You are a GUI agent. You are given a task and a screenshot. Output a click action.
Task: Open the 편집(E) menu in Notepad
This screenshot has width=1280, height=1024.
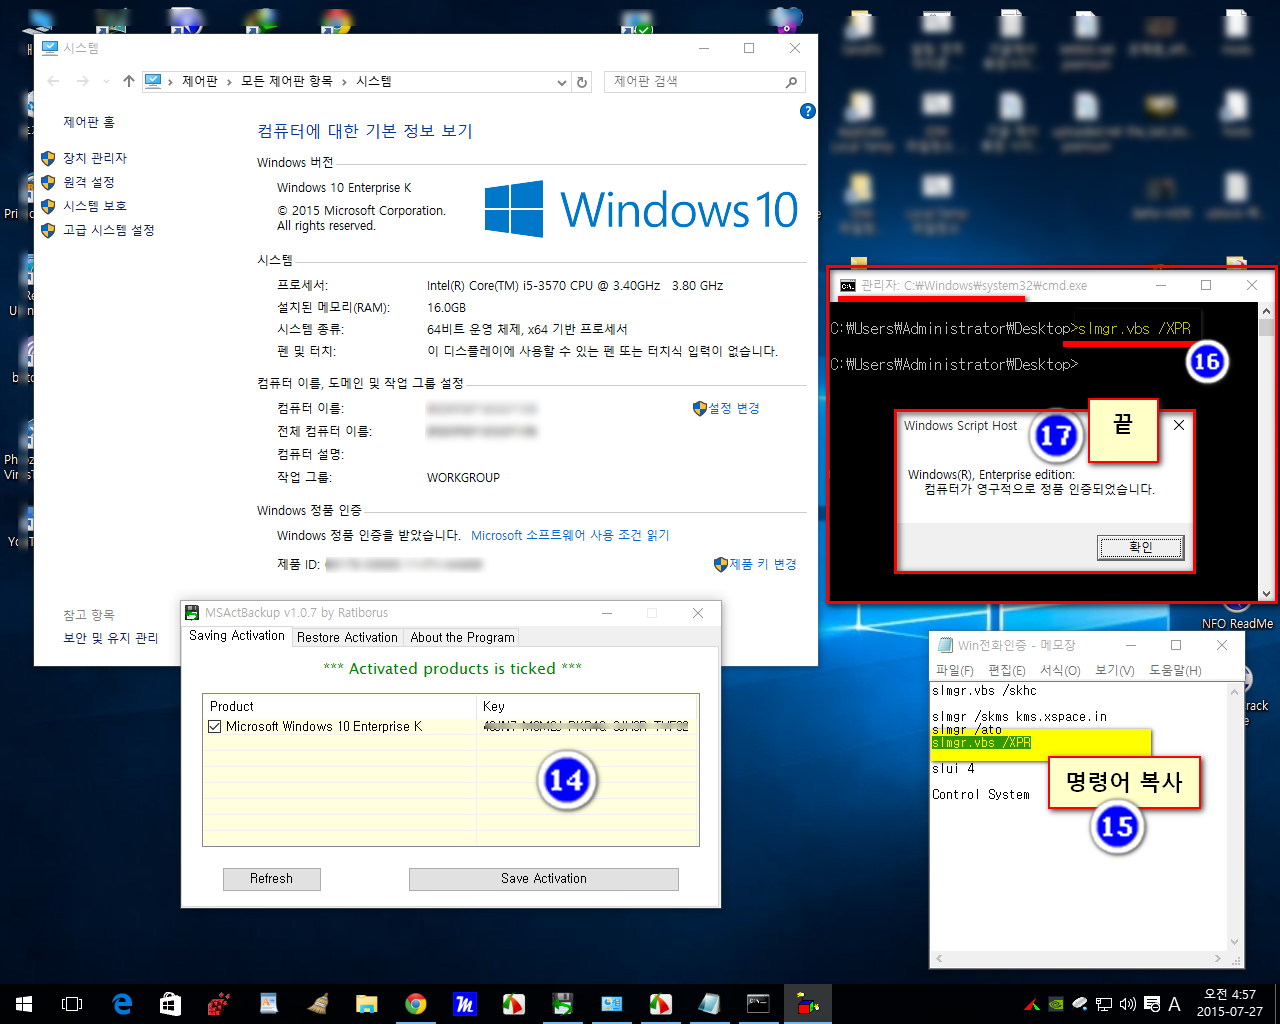coord(1007,670)
